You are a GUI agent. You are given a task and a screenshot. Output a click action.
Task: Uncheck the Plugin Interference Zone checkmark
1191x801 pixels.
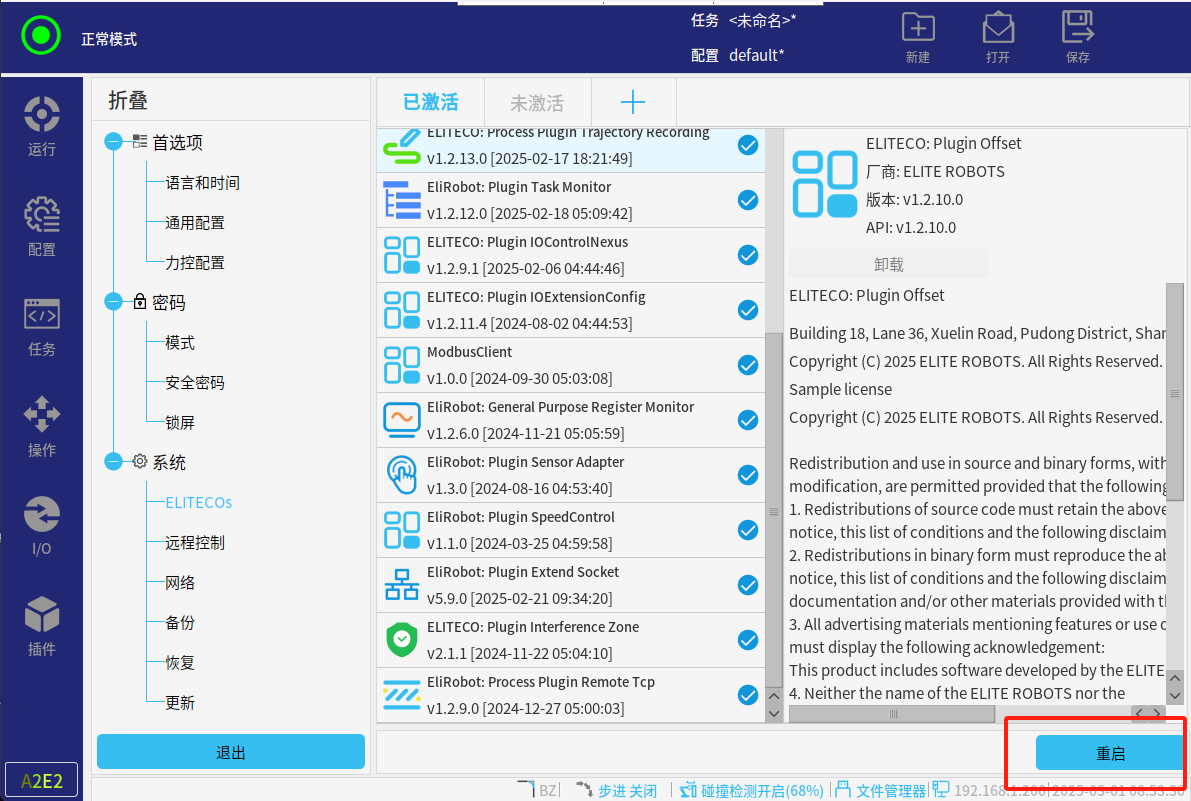(x=747, y=640)
